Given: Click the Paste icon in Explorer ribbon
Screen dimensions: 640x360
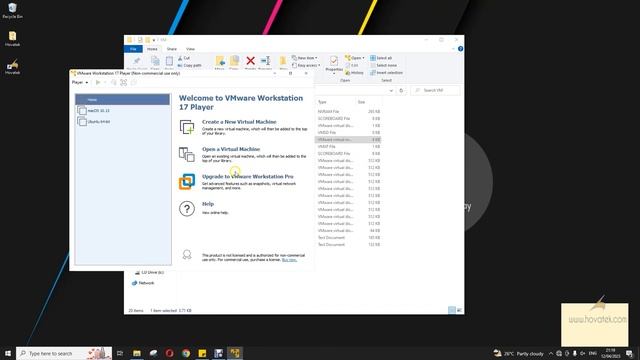Looking at the screenshot, I should (169, 61).
